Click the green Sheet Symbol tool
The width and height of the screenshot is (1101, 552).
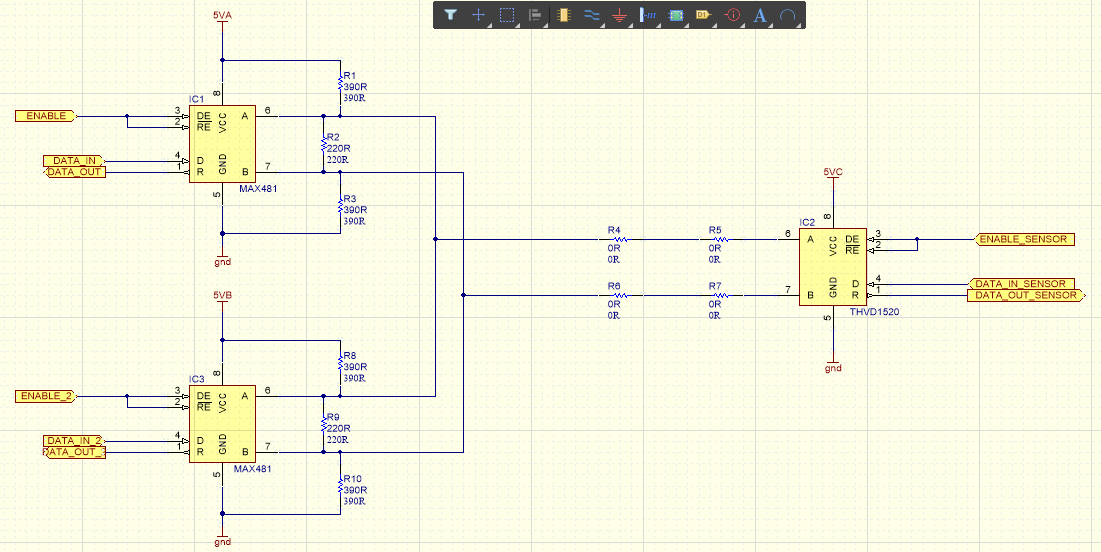click(675, 15)
